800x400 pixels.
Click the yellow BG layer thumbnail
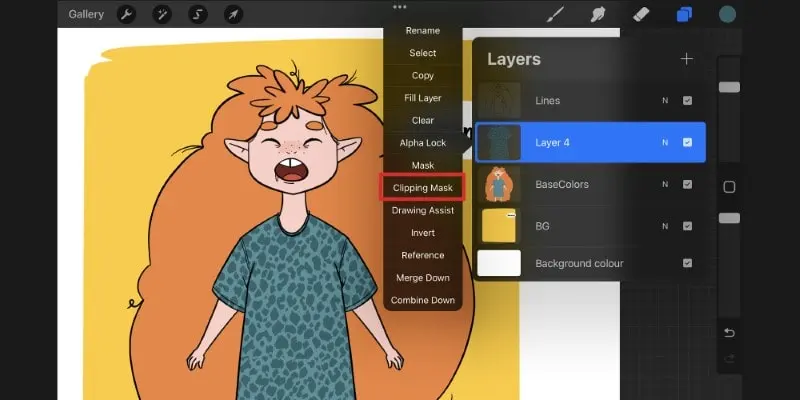click(x=499, y=226)
